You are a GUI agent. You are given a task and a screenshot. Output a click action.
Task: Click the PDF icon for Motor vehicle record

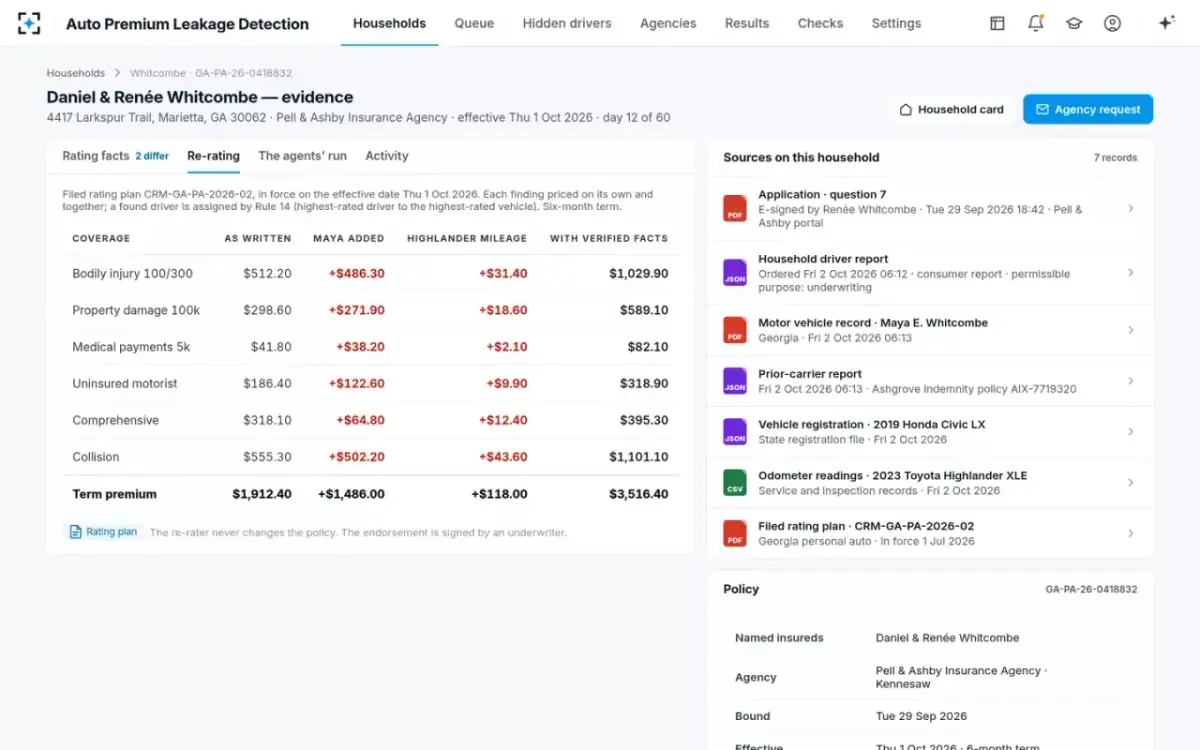pos(735,330)
